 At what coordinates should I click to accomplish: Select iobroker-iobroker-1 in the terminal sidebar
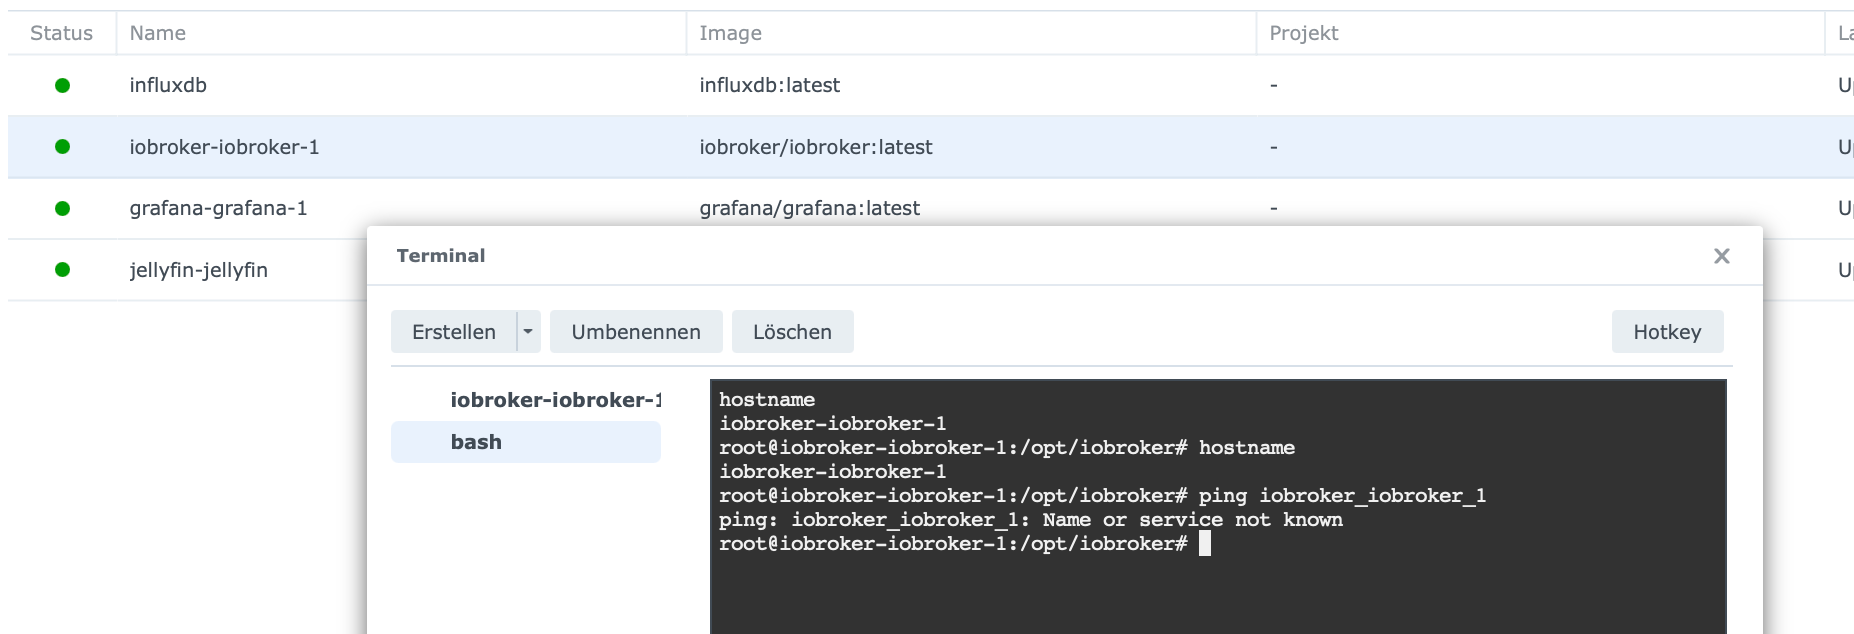pos(555,400)
